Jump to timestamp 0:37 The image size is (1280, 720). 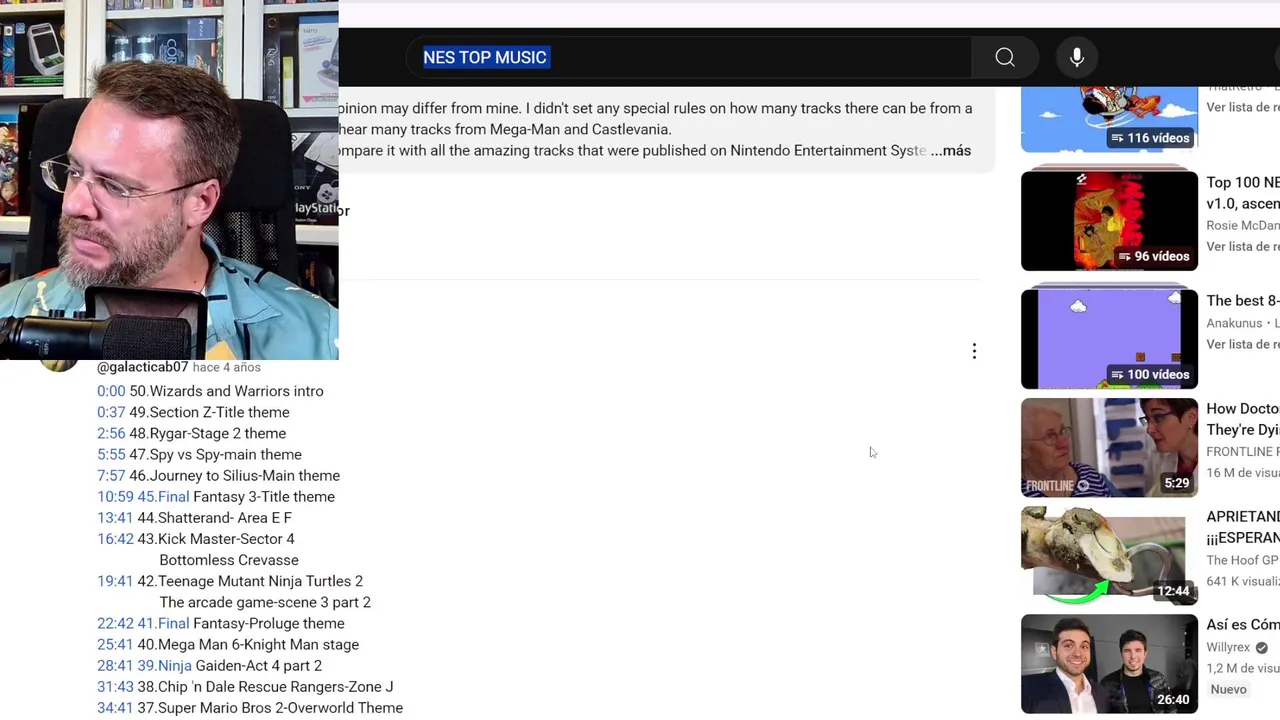(x=111, y=412)
